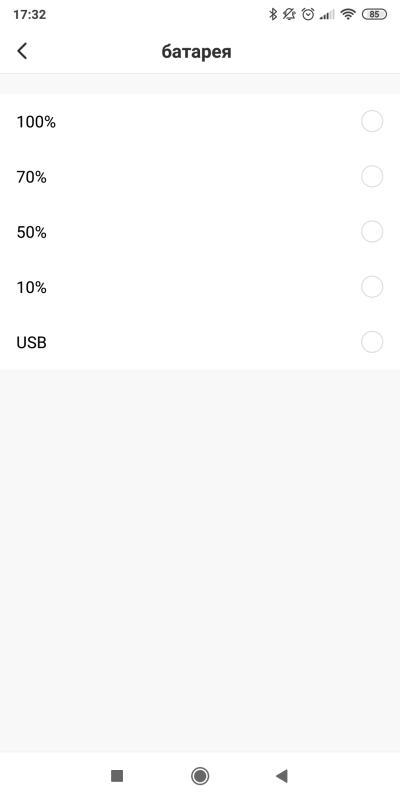Tap the USB list label
Screen dimensions: 400x800
[32, 342]
